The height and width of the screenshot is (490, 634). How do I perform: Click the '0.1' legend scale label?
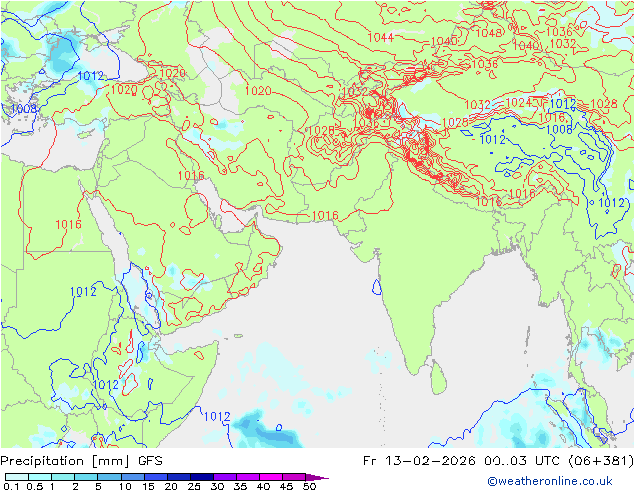[11, 486]
